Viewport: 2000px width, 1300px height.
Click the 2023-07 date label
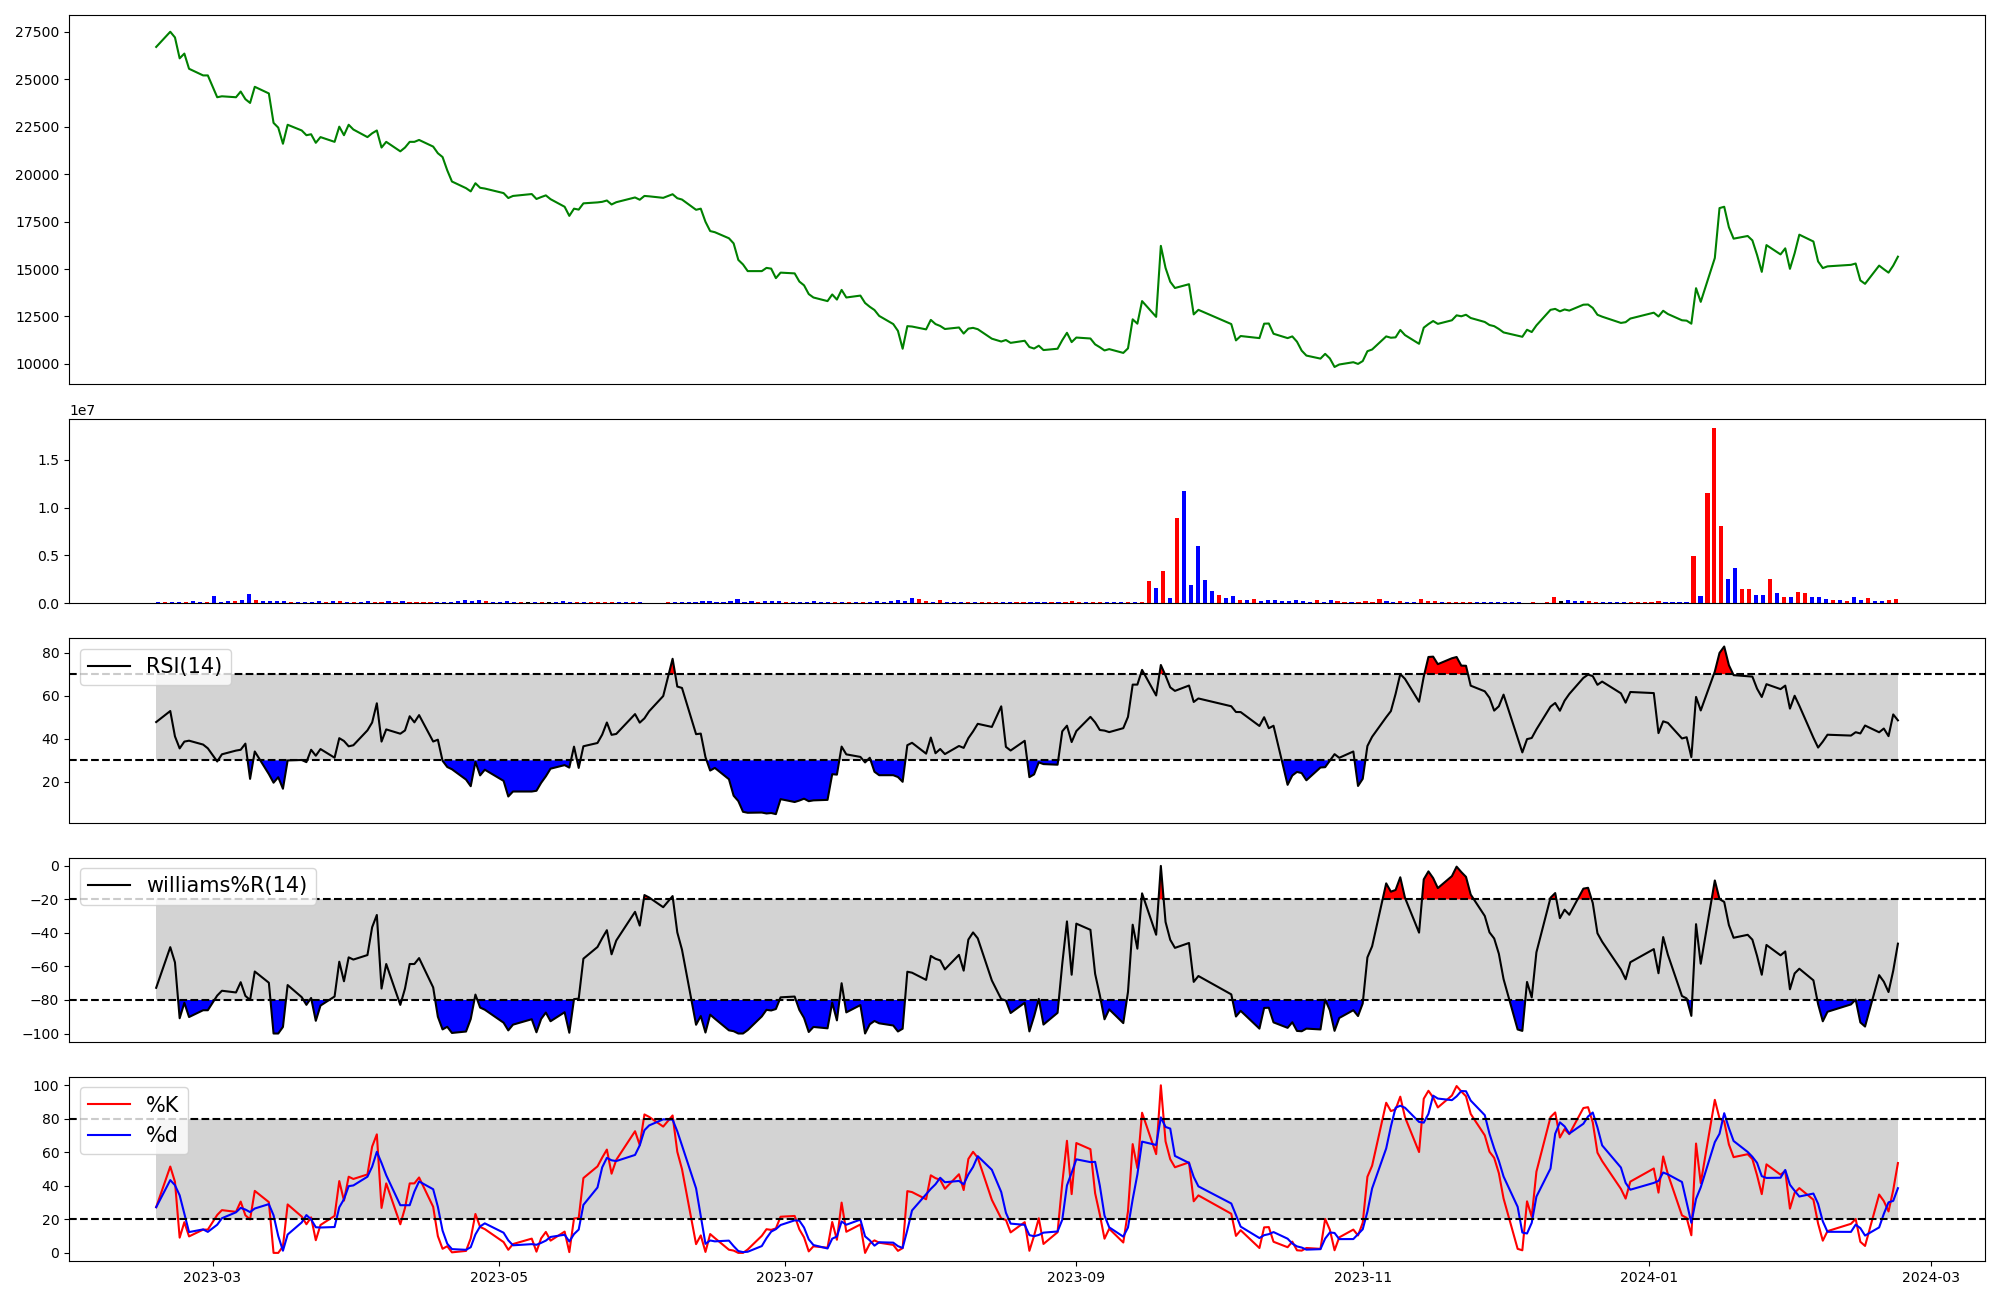(x=785, y=1277)
